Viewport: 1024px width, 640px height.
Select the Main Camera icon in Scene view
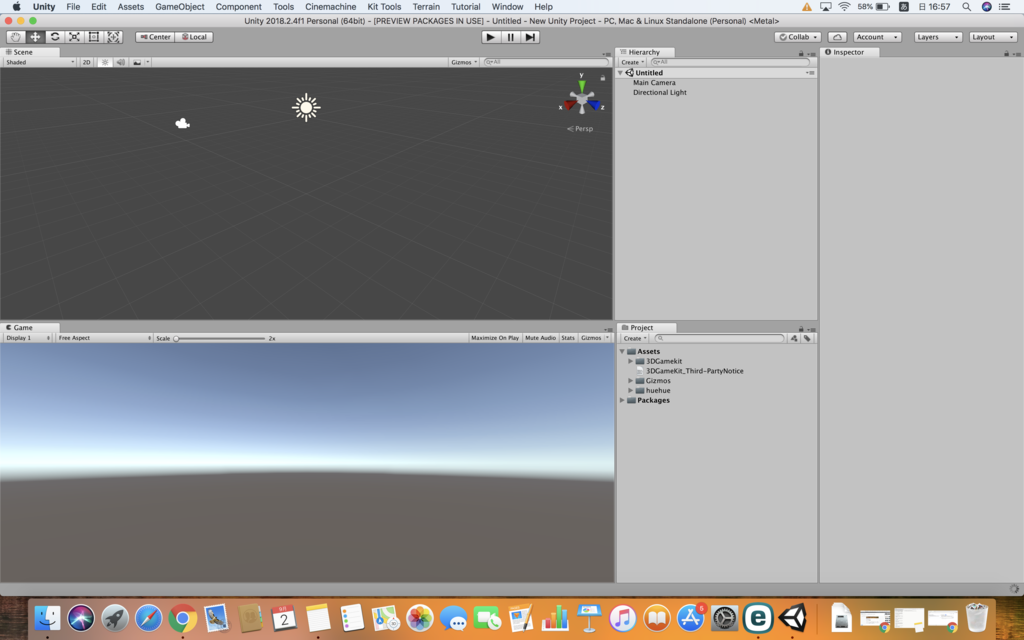point(182,123)
